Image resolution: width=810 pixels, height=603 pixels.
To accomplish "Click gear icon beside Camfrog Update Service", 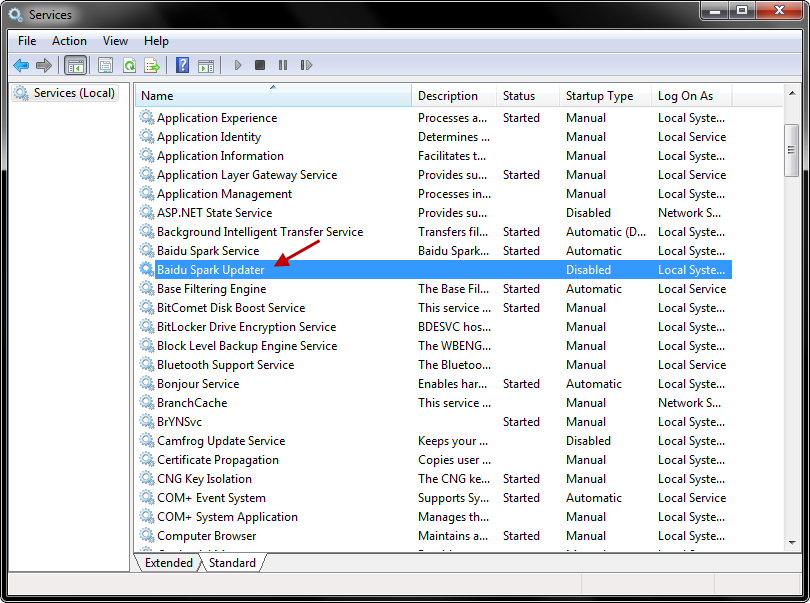I will click(x=147, y=440).
